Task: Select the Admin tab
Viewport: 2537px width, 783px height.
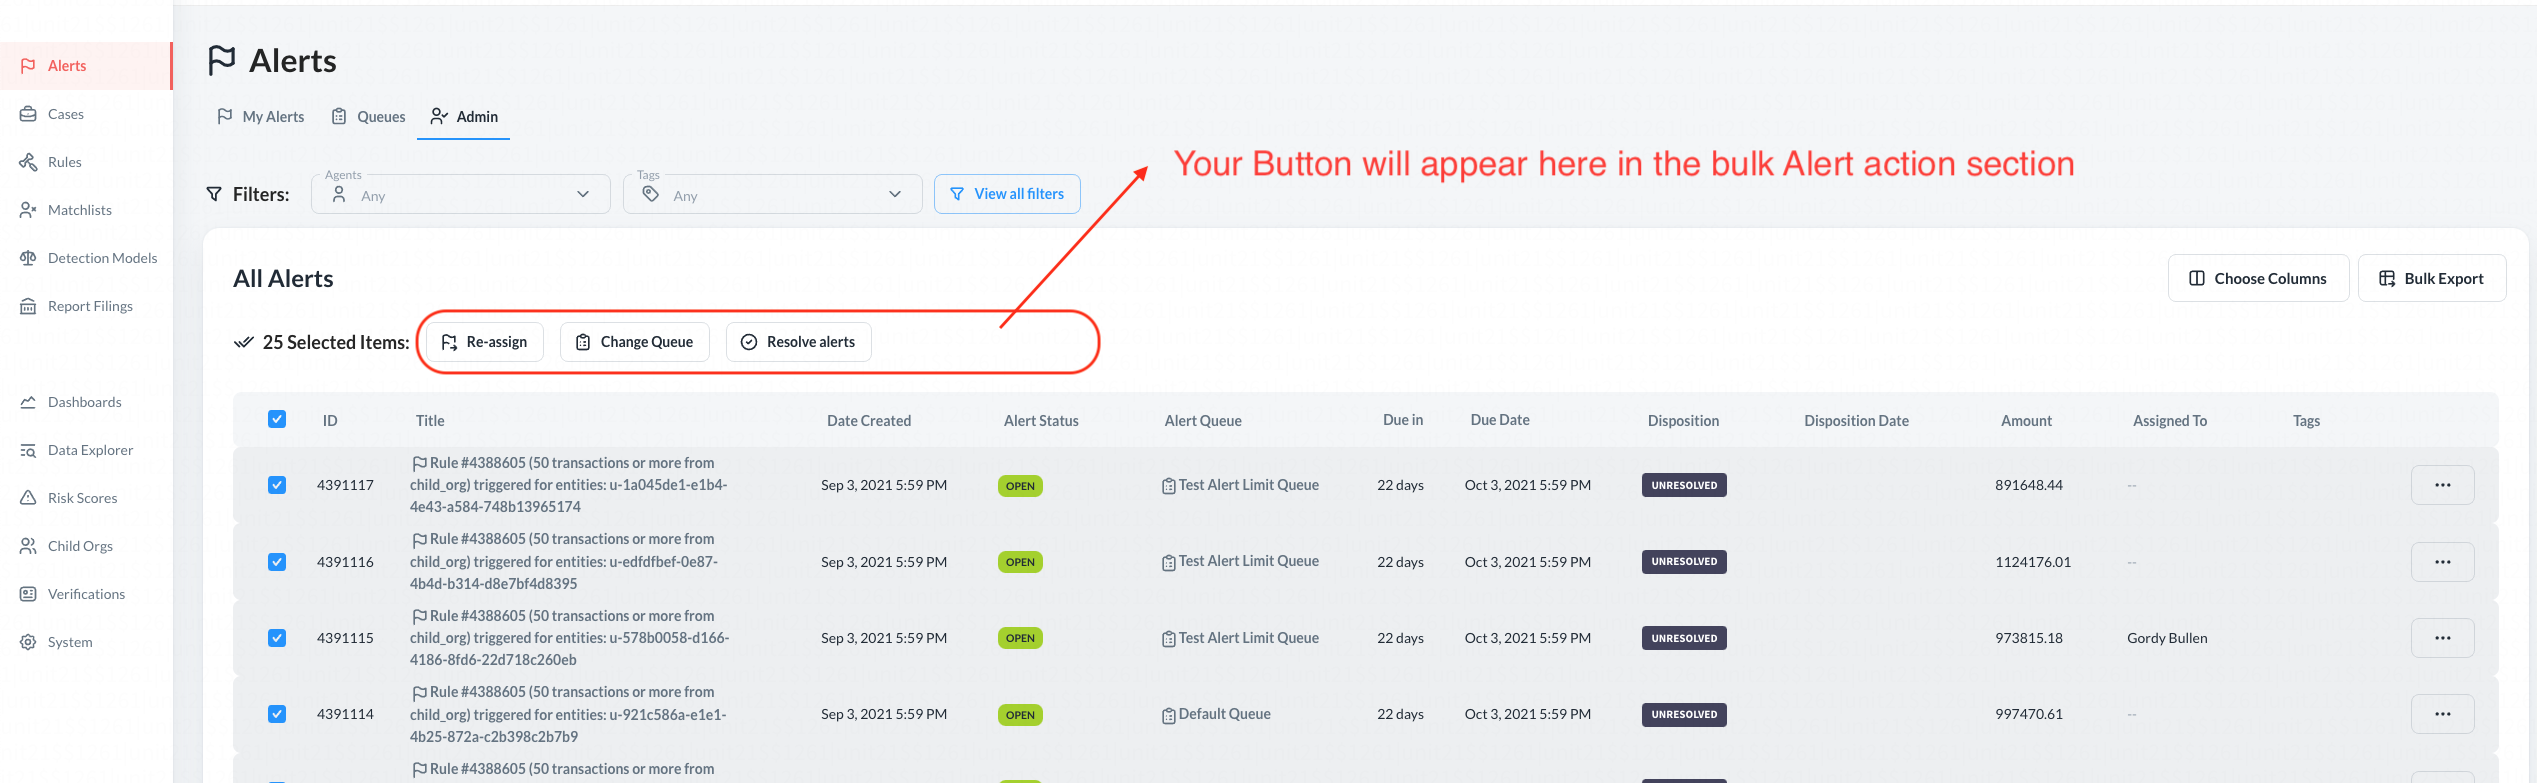Action: (x=464, y=117)
